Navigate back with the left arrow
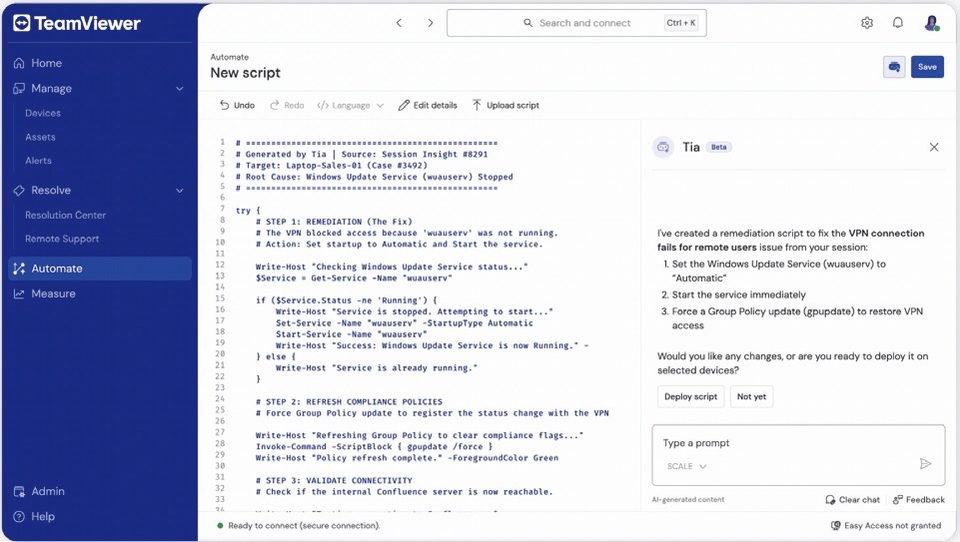 tap(399, 23)
